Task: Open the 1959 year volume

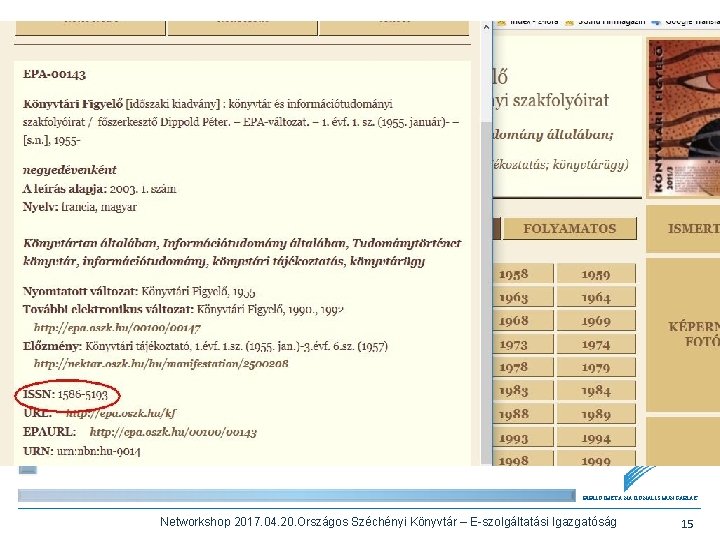Action: point(596,274)
